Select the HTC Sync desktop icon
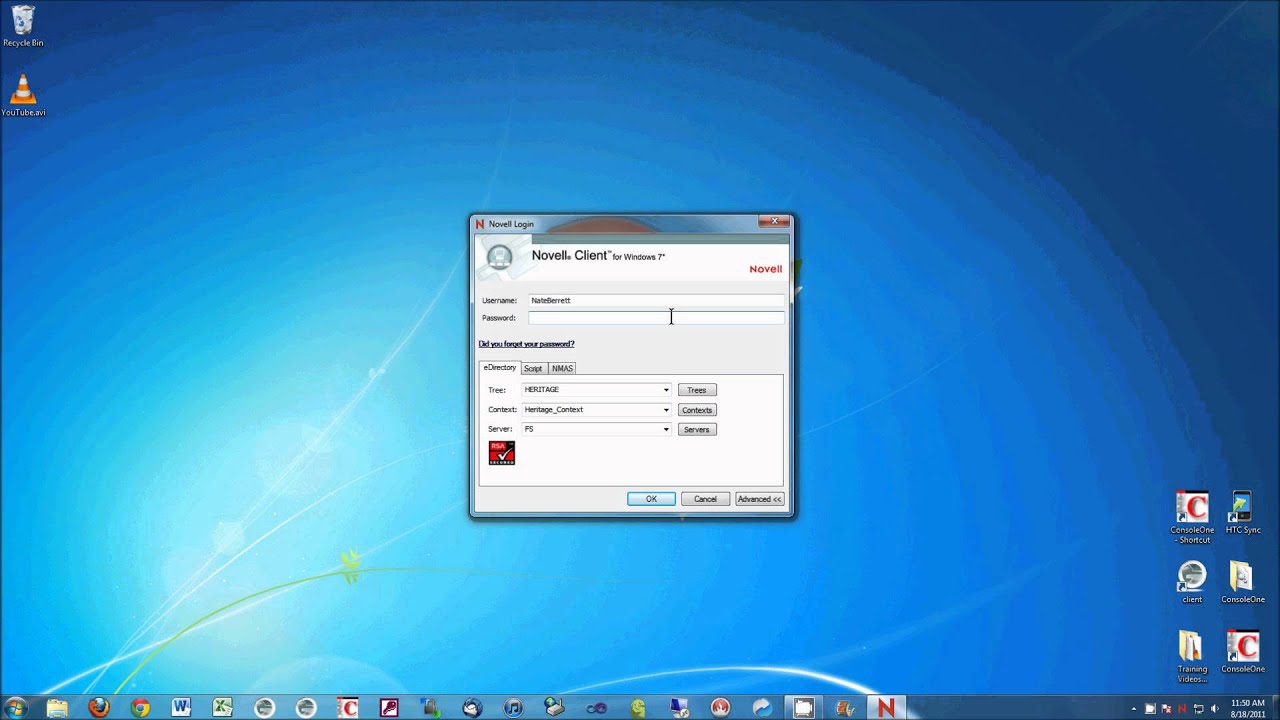Viewport: 1280px width, 720px height. coord(1242,512)
